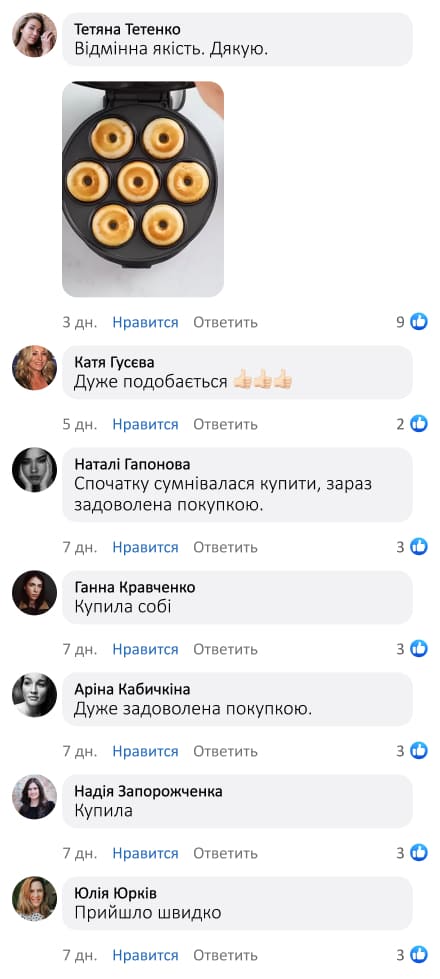
Task: Open Надія Запорожченка's profile avatar
Action: pyautogui.click(x=34, y=797)
